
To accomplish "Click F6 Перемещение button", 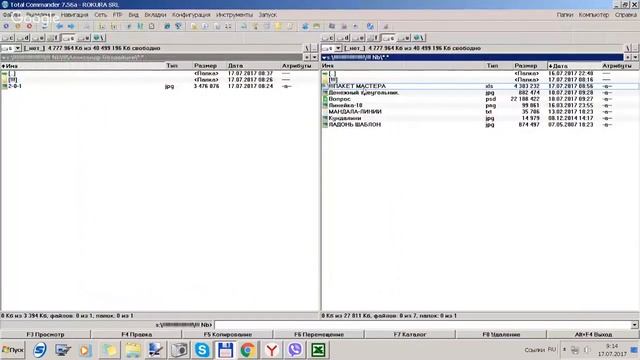I will pos(319,334).
